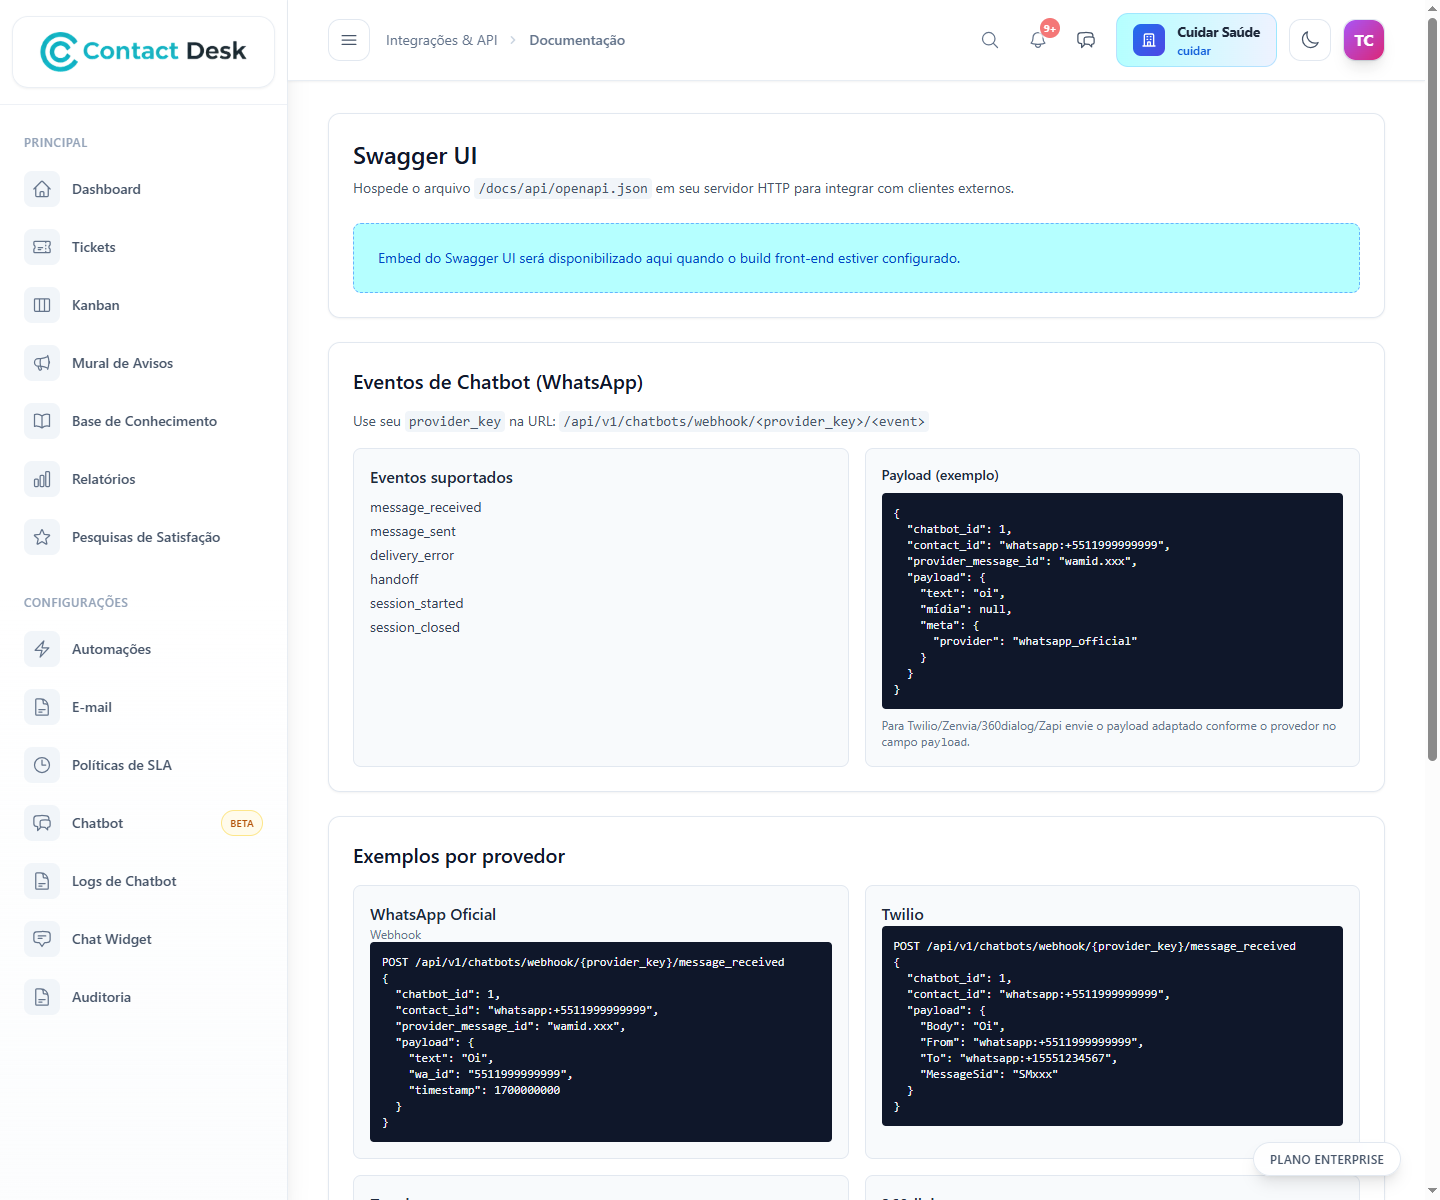The height and width of the screenshot is (1200, 1440).
Task: Open the E-mail settings
Action: [x=92, y=707]
